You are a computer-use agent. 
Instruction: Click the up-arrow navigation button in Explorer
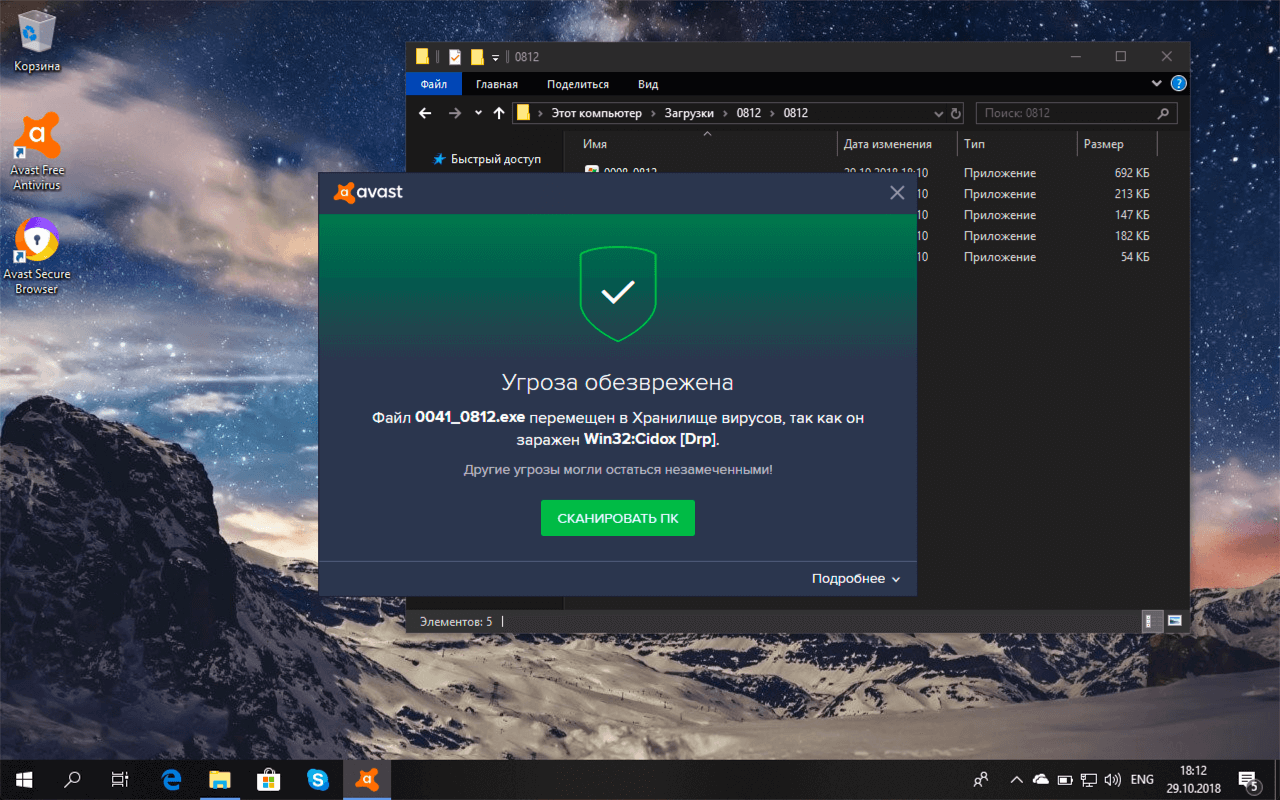498,113
